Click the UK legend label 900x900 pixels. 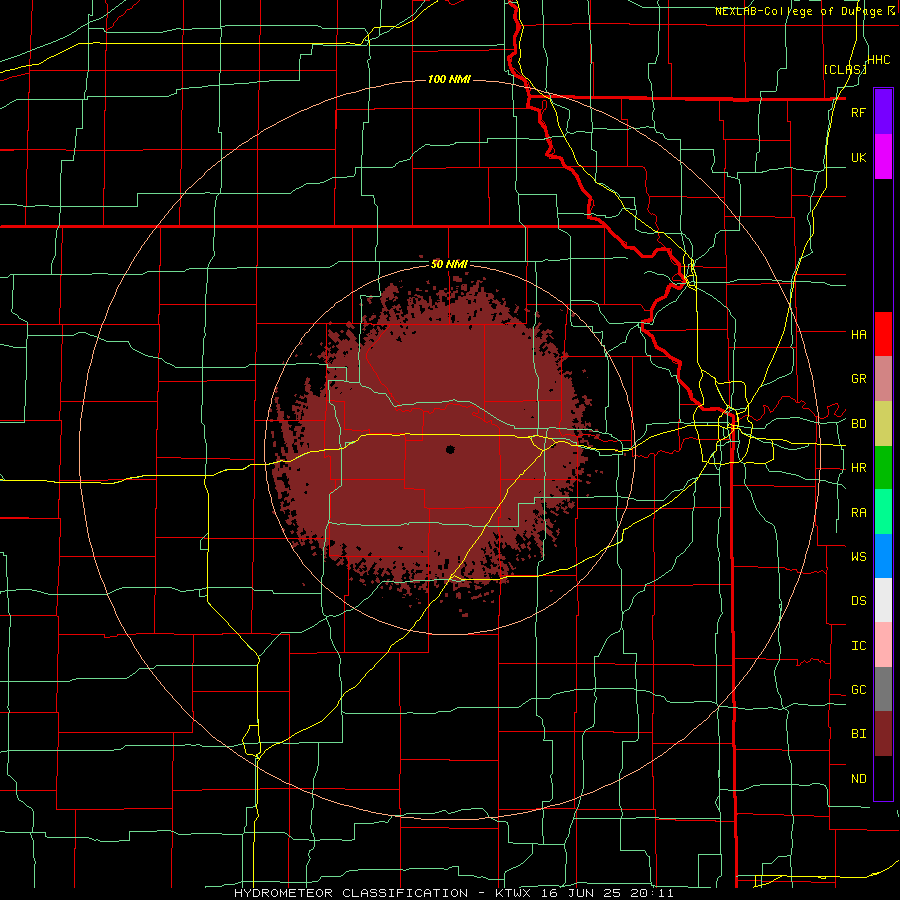click(x=858, y=157)
